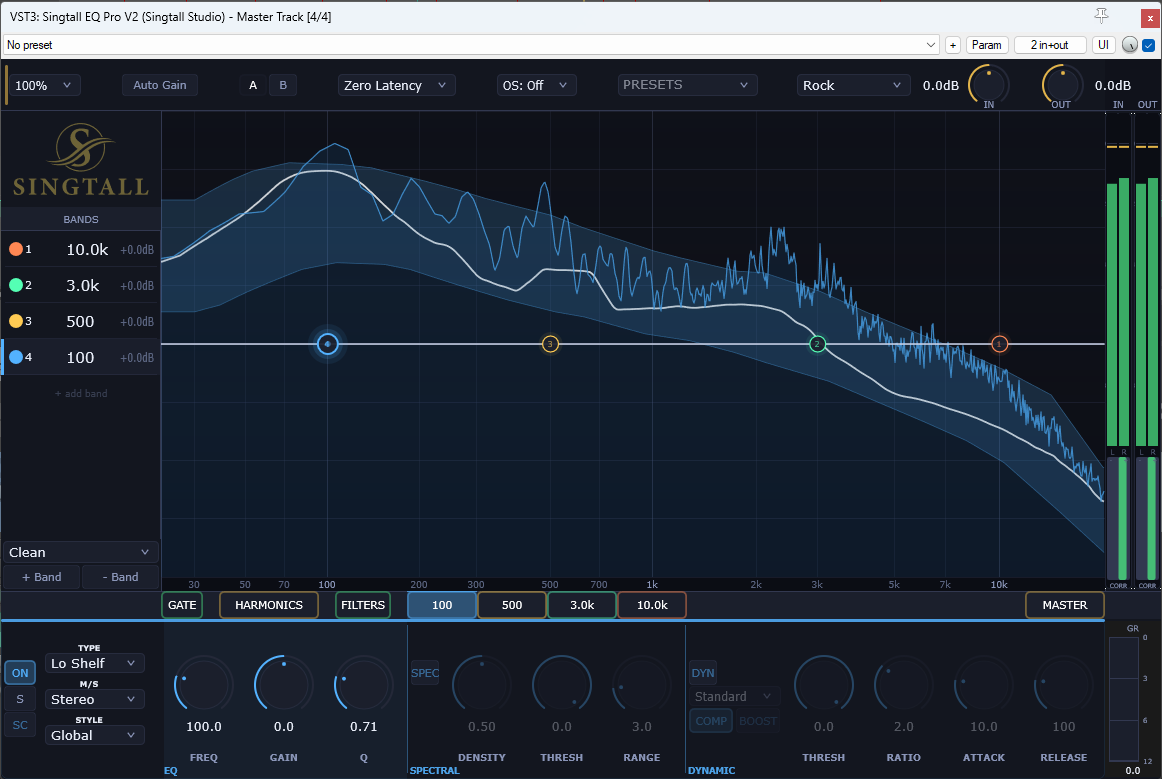Select band 1 orange node on graph
The height and width of the screenshot is (779, 1162).
(x=999, y=344)
